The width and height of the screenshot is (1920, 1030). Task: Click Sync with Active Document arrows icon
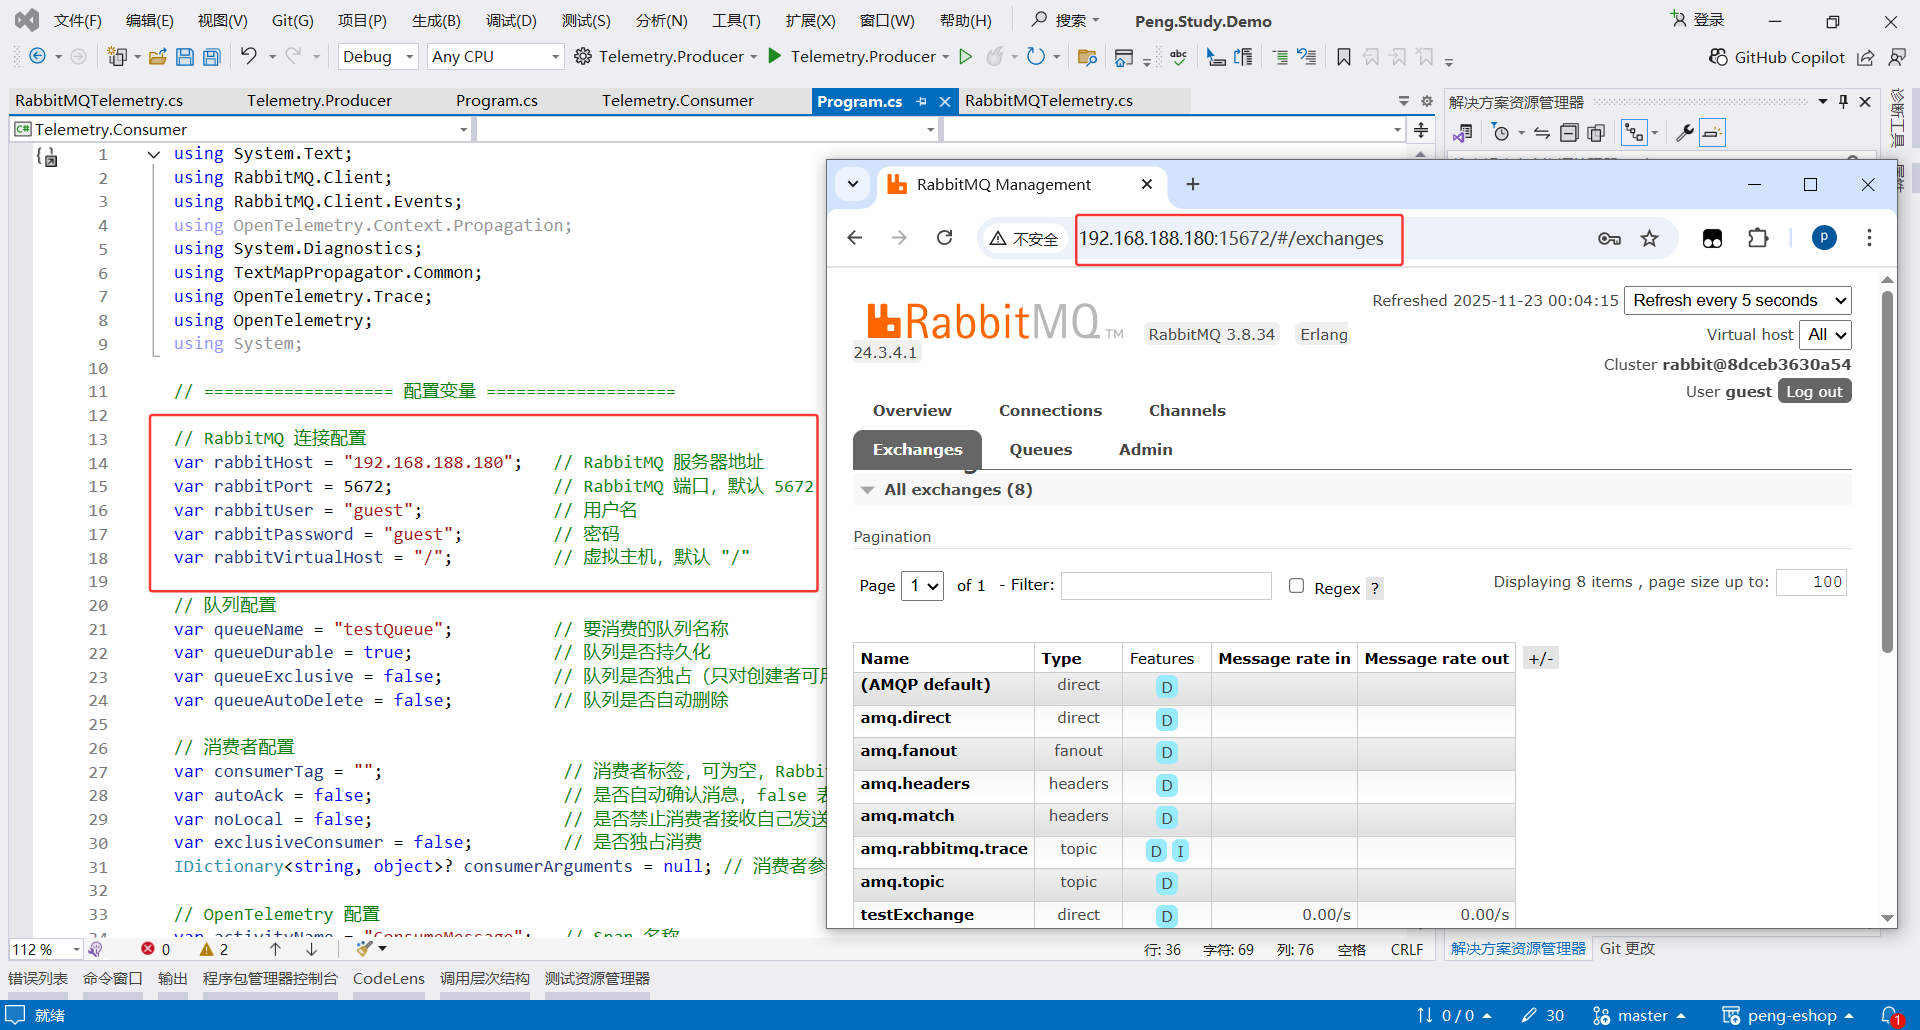[x=1542, y=132]
